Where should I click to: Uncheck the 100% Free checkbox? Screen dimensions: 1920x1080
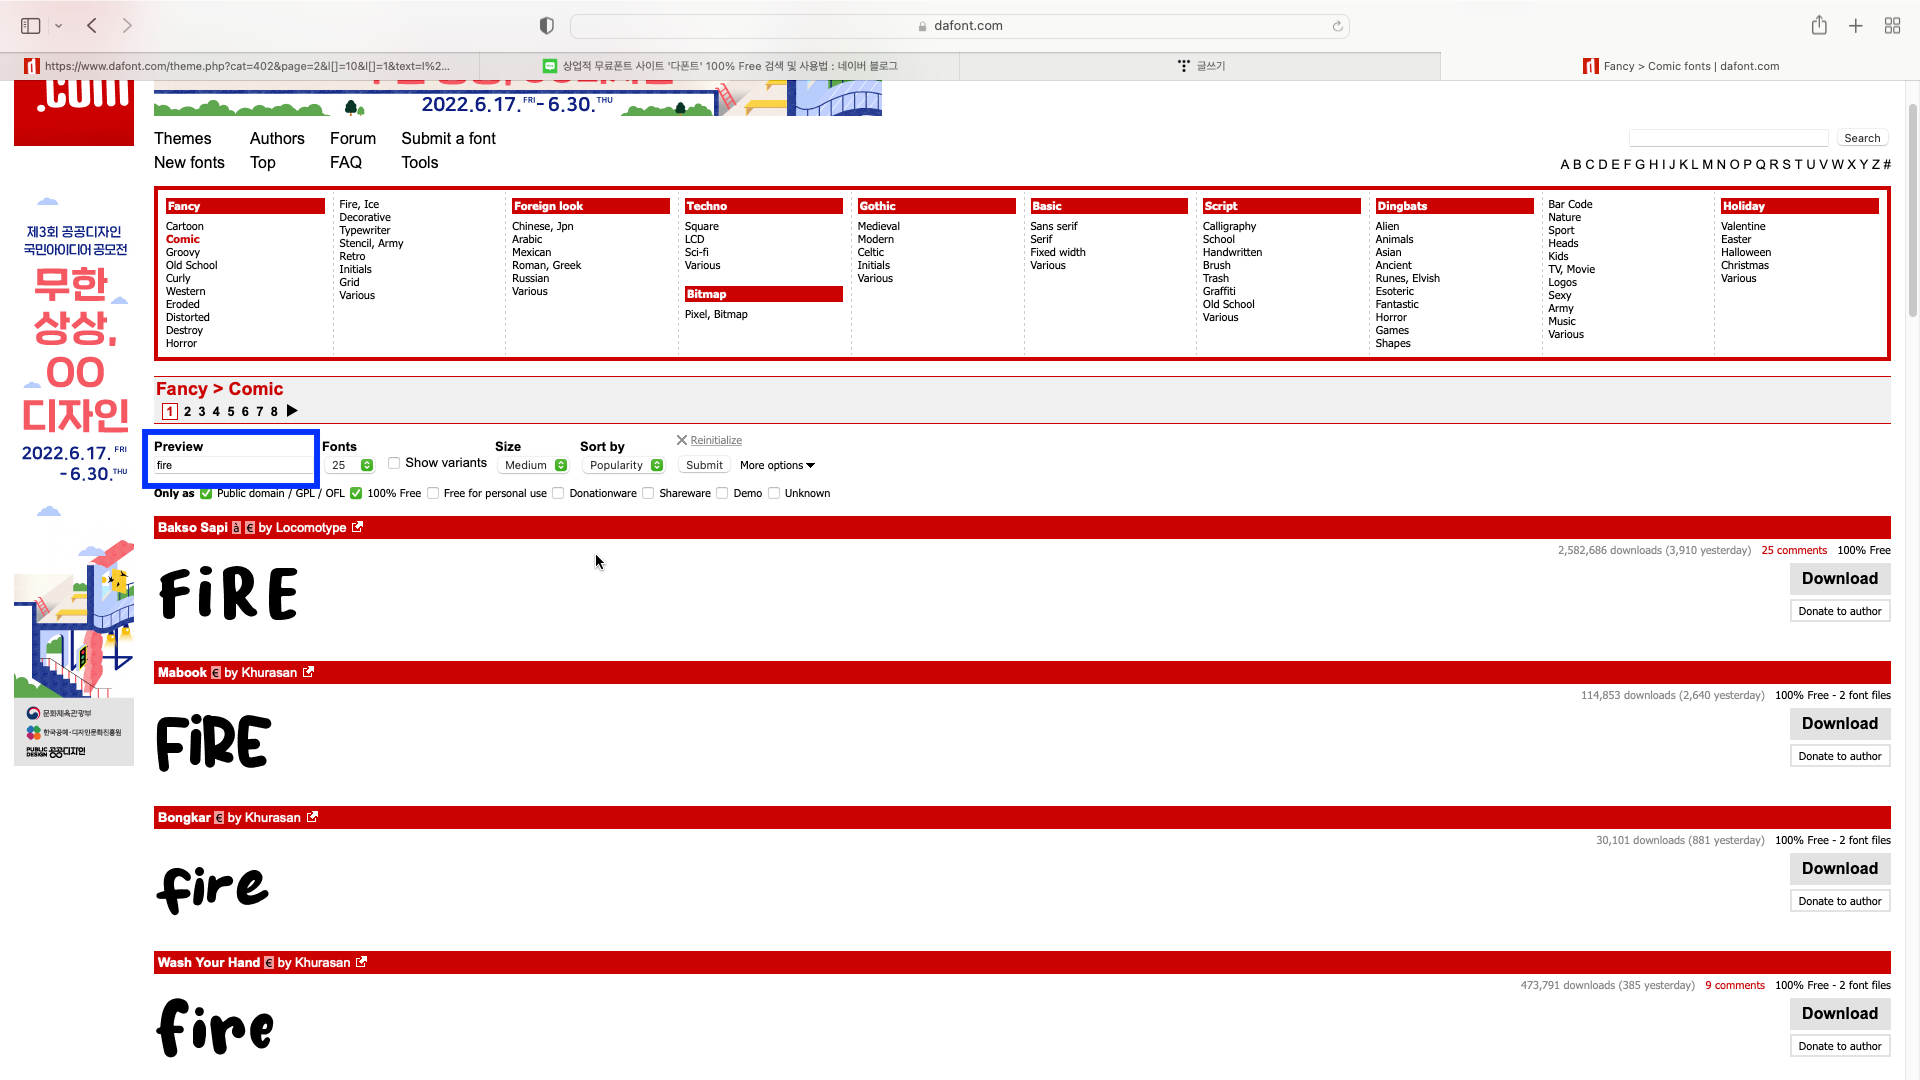point(356,493)
